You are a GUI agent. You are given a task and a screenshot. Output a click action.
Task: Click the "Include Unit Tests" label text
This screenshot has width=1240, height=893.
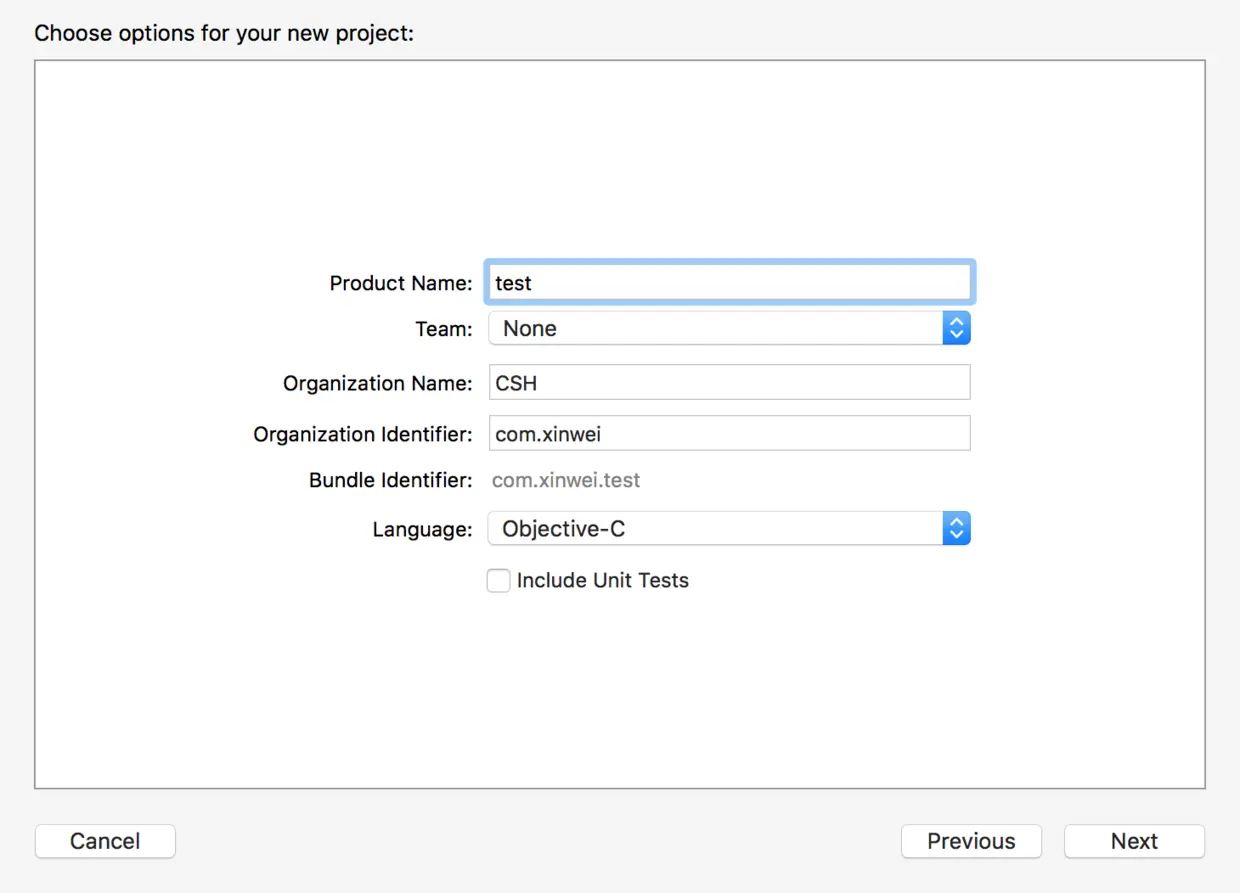click(602, 581)
